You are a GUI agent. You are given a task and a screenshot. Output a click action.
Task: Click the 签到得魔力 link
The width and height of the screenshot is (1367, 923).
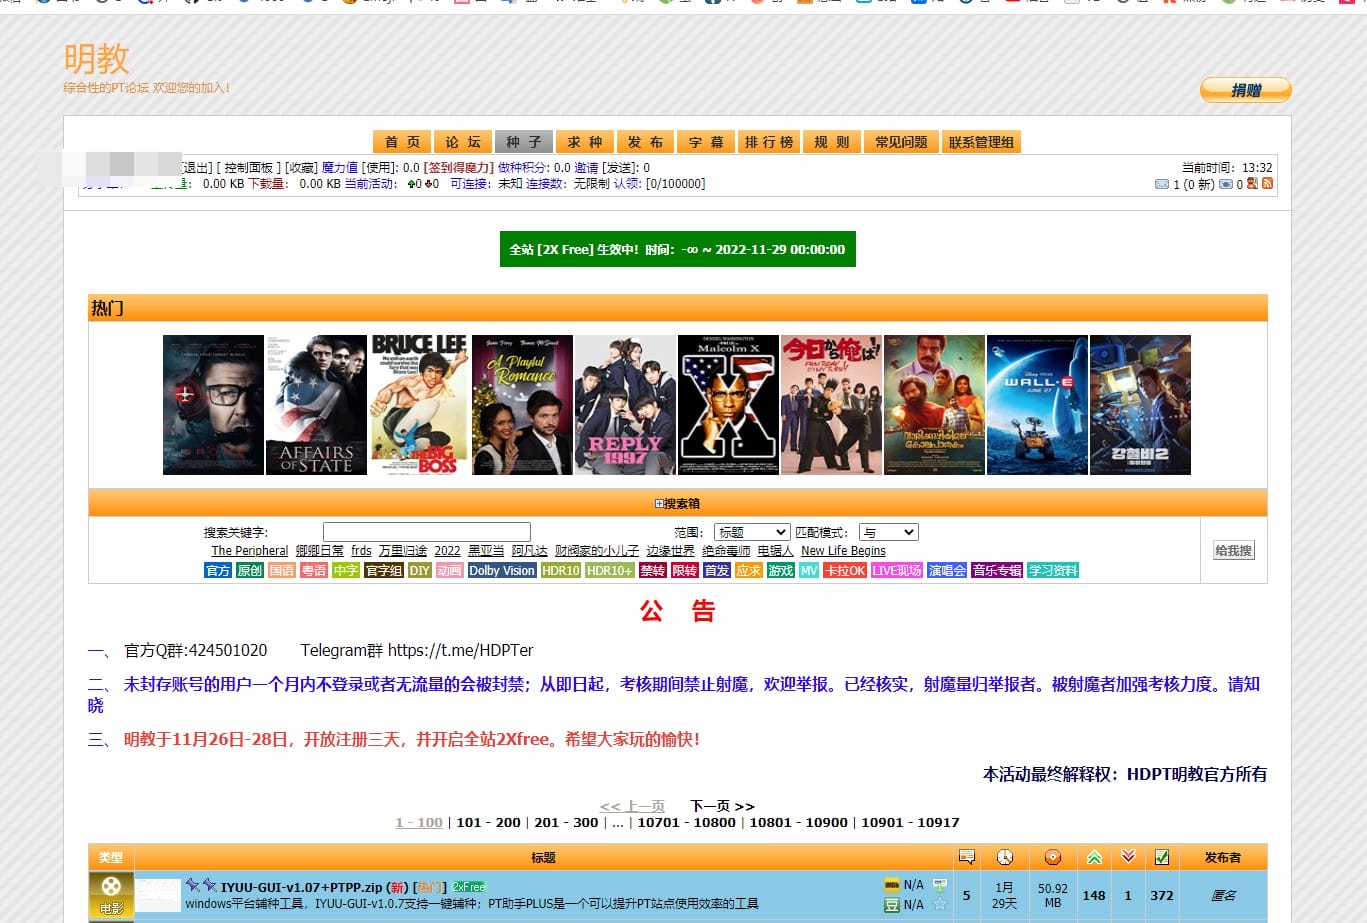459,168
